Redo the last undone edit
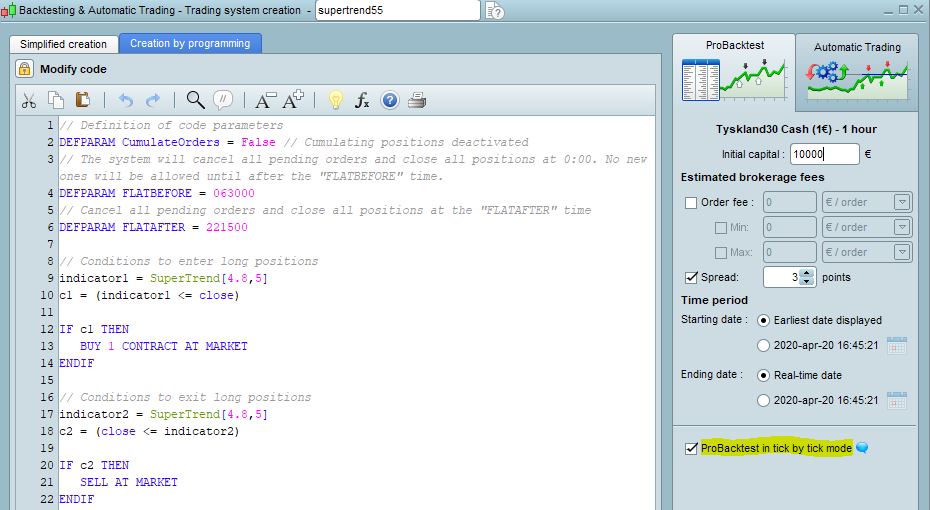The height and width of the screenshot is (510, 930). tap(153, 101)
